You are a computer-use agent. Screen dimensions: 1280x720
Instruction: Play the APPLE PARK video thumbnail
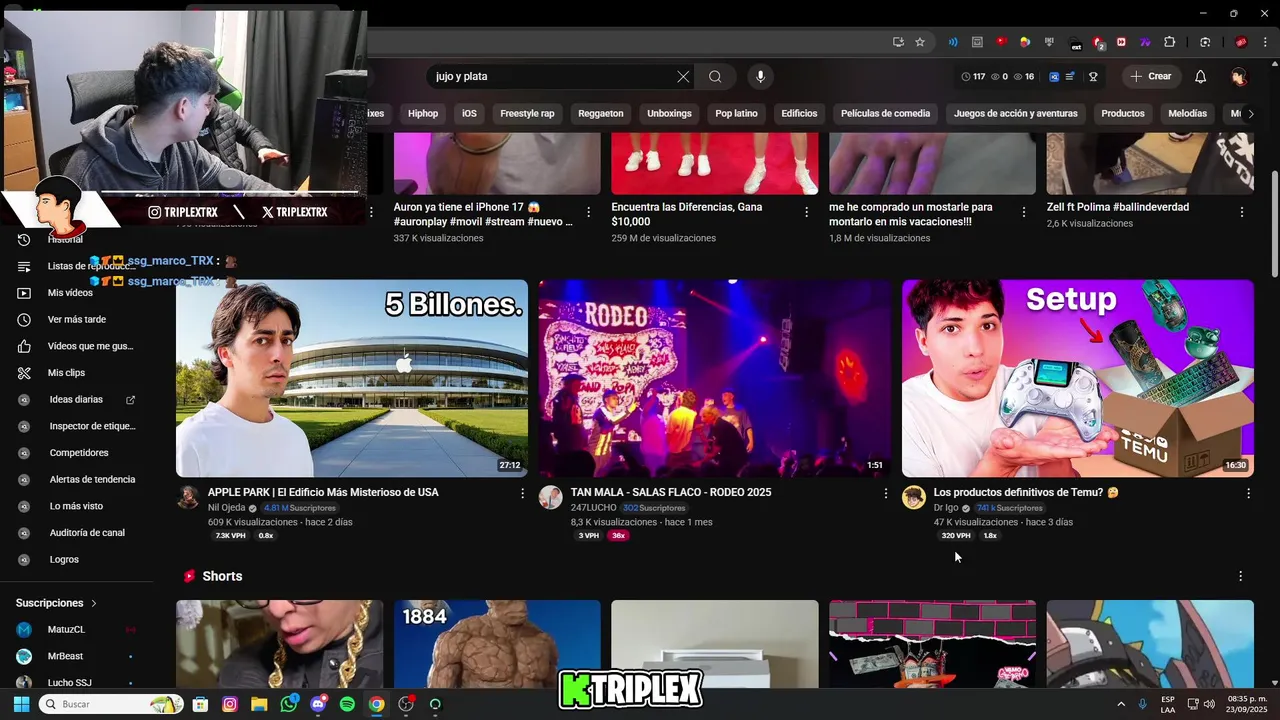(352, 378)
